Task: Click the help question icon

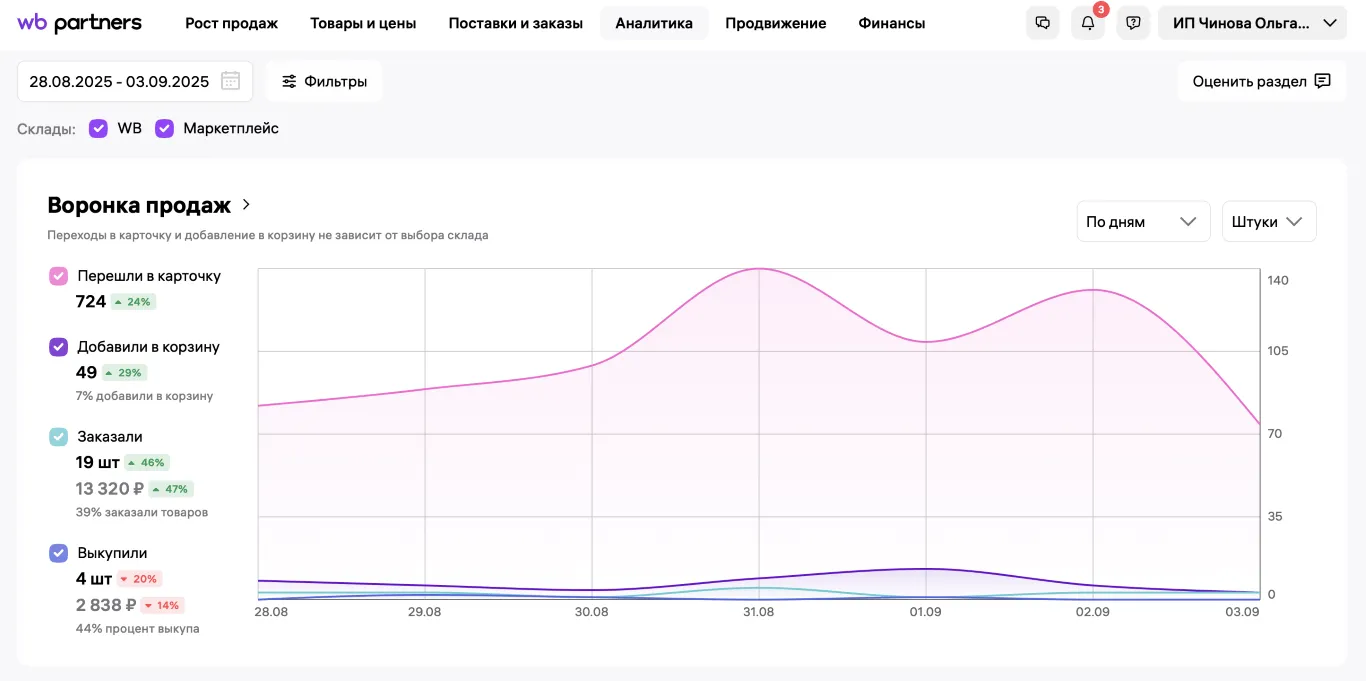Action: [1133, 23]
